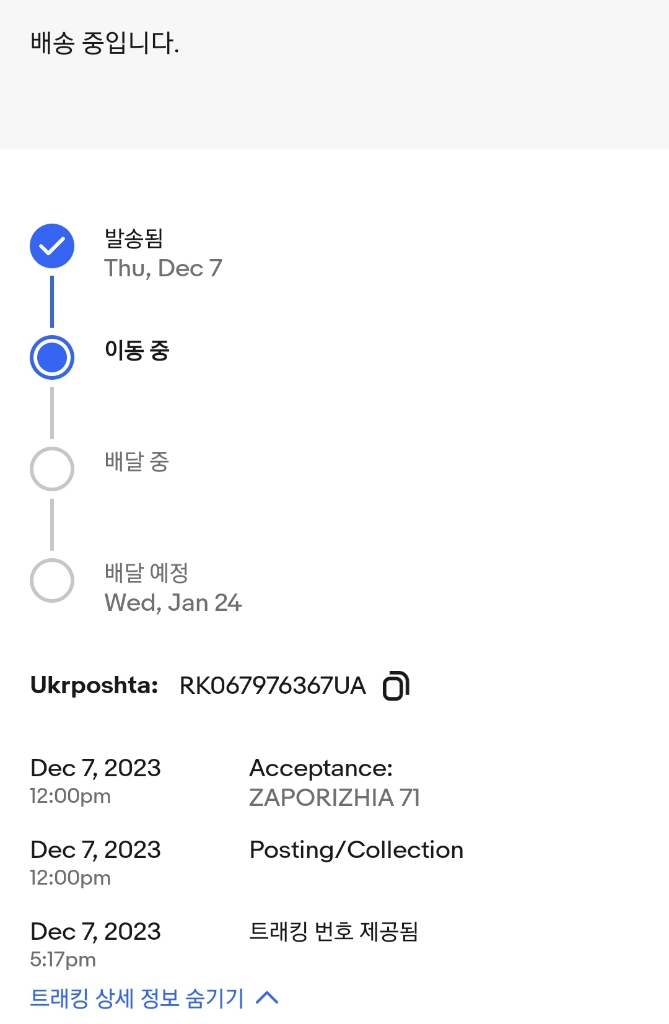Click the Wed, Jan 24 estimated date
This screenshot has width=669, height=1024.
pos(173,603)
